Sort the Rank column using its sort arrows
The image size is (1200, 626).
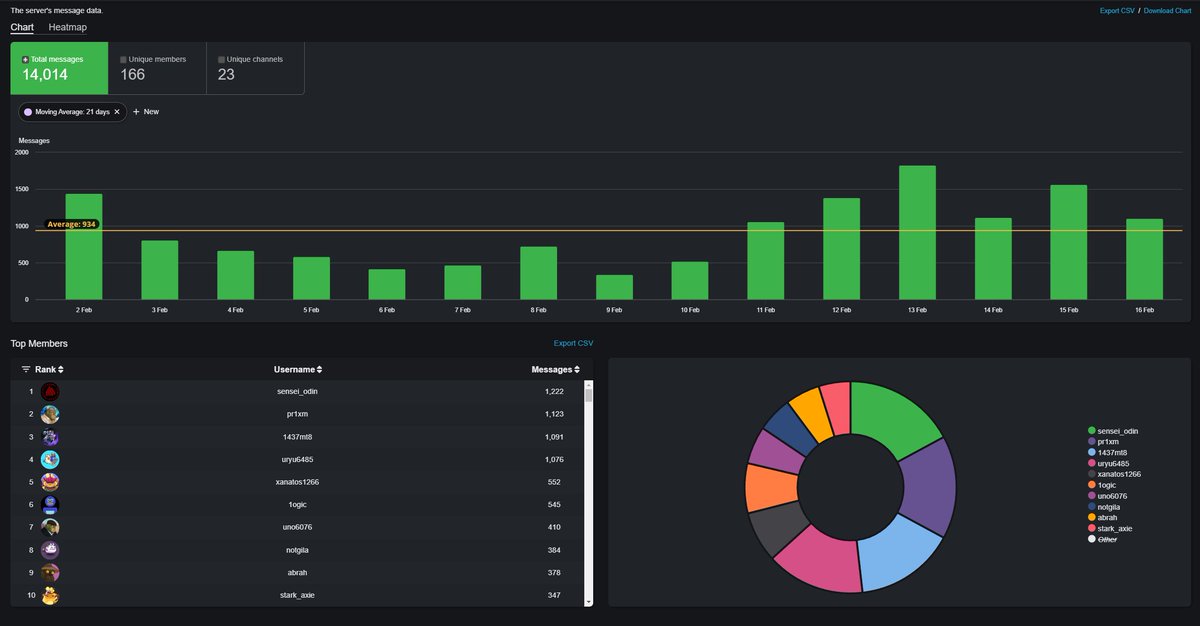tap(60, 369)
